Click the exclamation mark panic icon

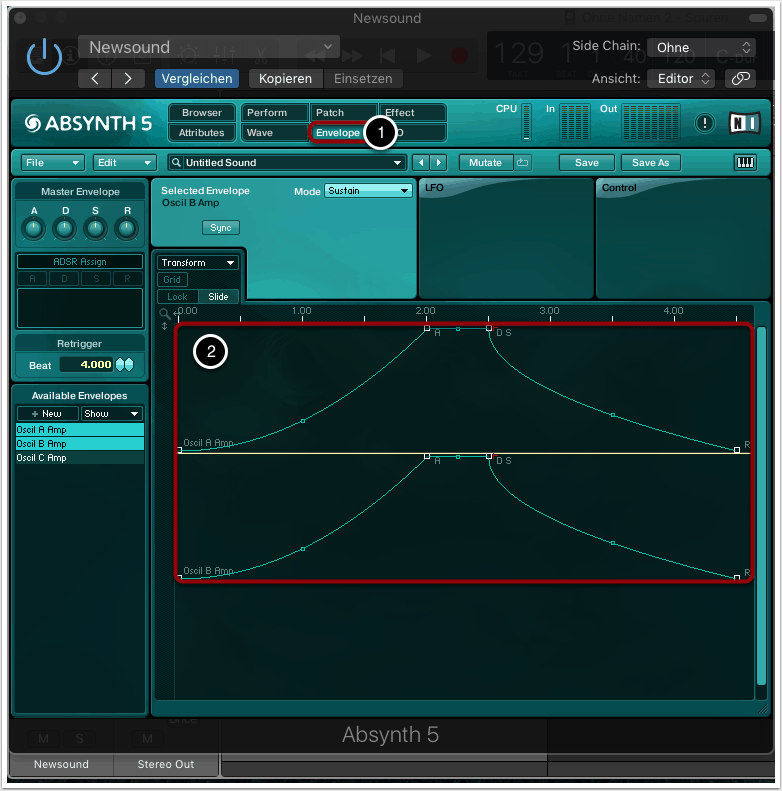coord(706,123)
